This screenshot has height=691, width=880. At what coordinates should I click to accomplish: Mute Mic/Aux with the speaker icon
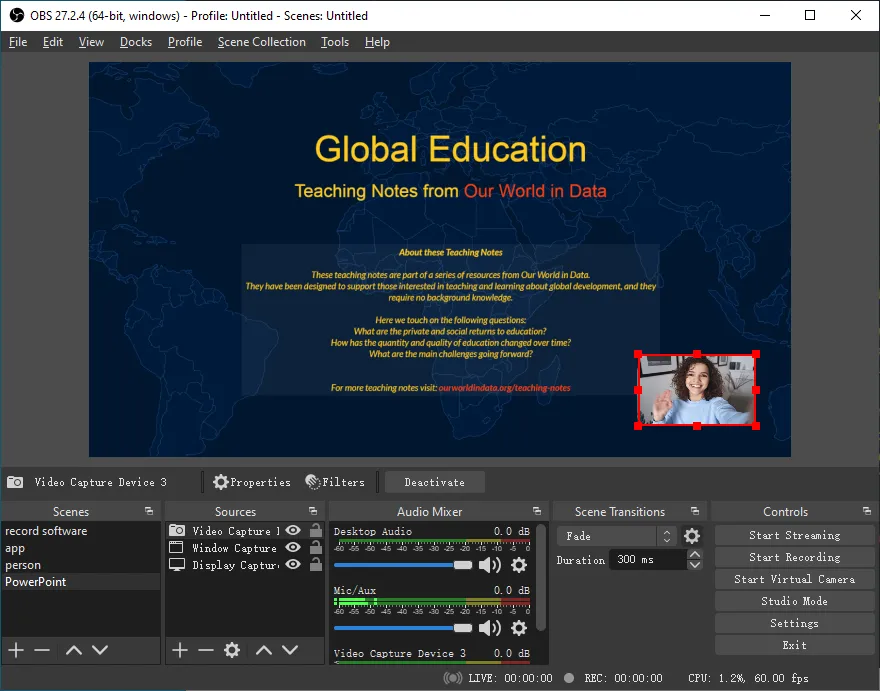pos(489,628)
